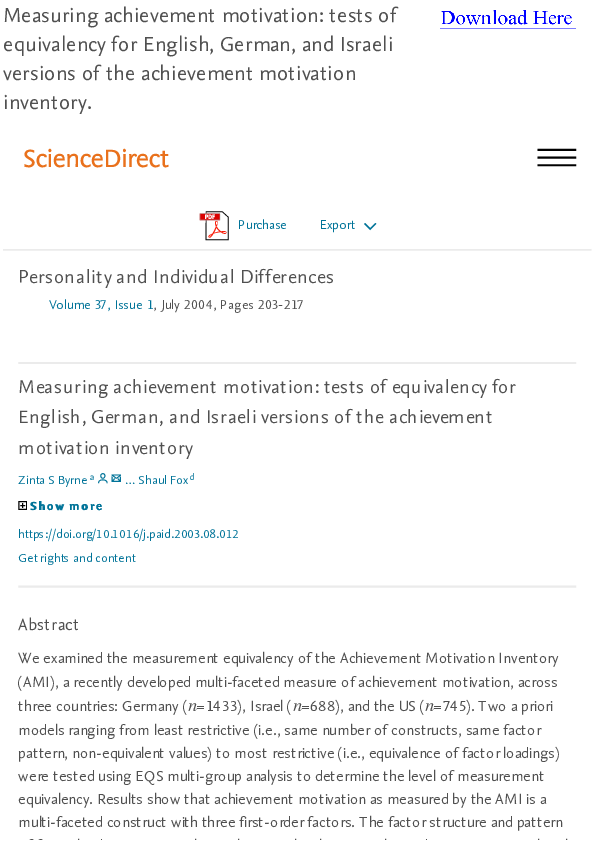Click the ellipsis to reveal hidden authors
Viewport: 595px width, 842px height.
(131, 479)
